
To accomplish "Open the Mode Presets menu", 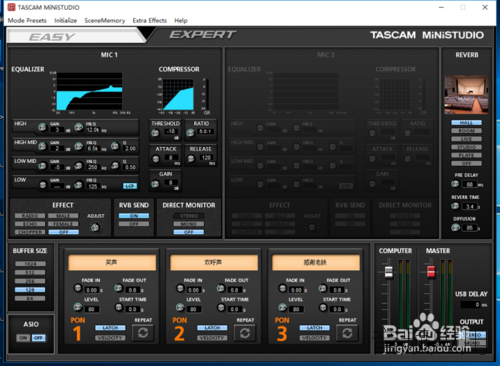I will click(x=27, y=20).
